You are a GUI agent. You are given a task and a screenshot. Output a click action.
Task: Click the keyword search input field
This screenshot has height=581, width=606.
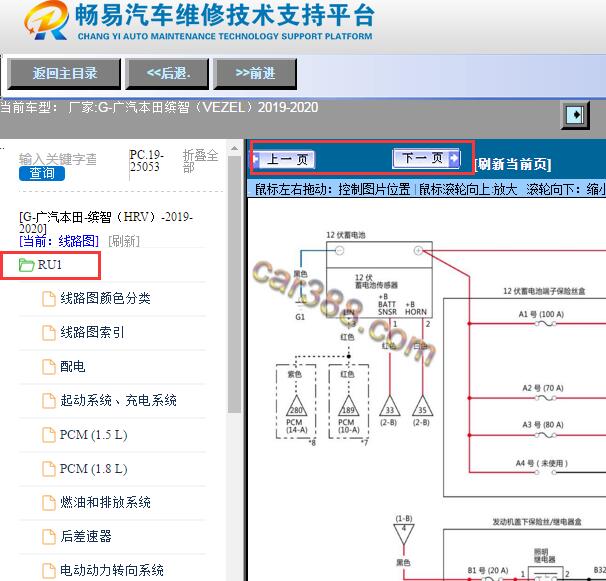(58, 159)
